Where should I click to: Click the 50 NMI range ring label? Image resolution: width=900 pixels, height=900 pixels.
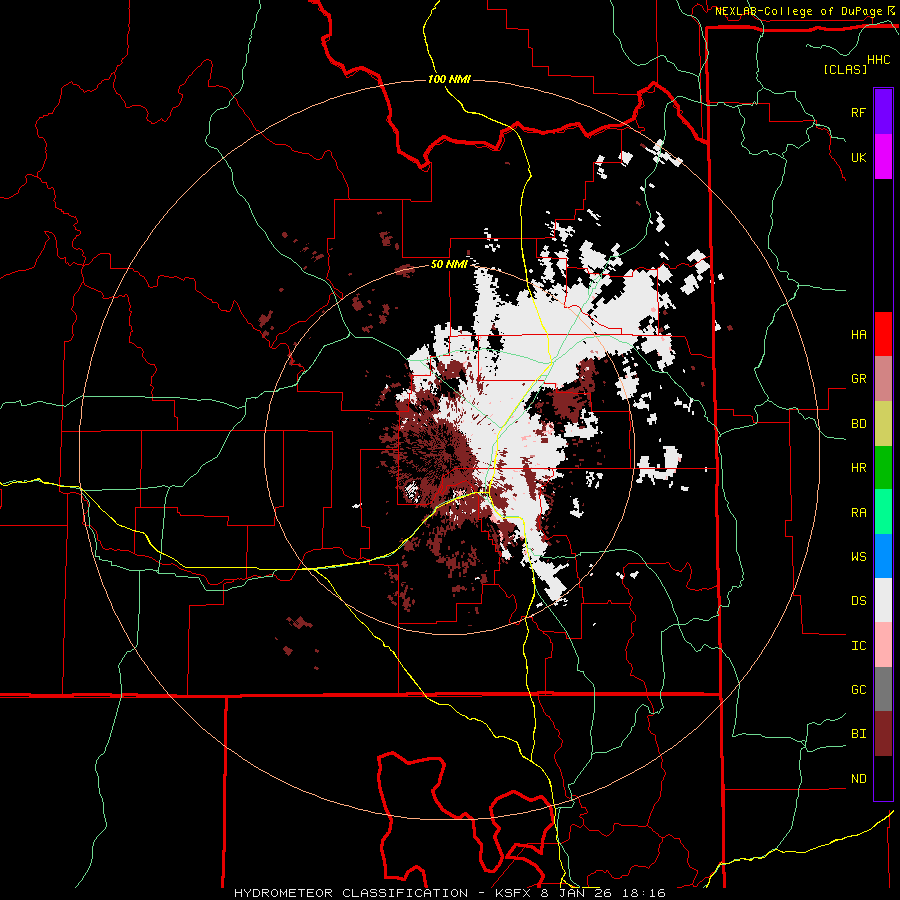(x=449, y=264)
